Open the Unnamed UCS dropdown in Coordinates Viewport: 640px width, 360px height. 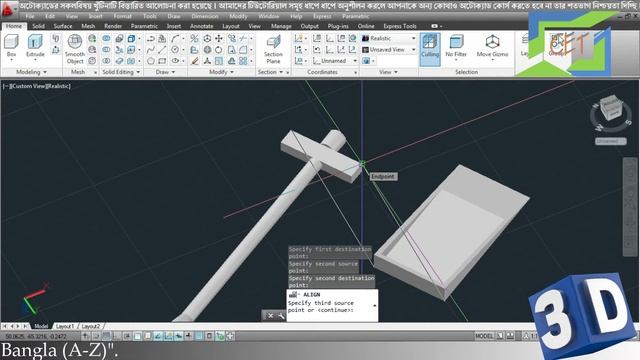pos(335,61)
